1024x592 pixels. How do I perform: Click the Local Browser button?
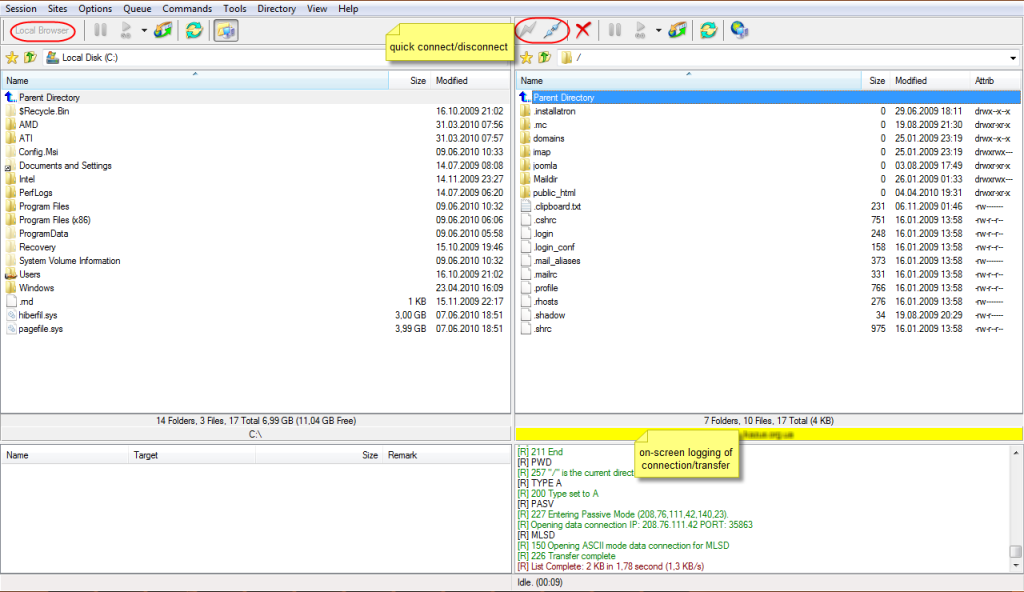point(42,31)
